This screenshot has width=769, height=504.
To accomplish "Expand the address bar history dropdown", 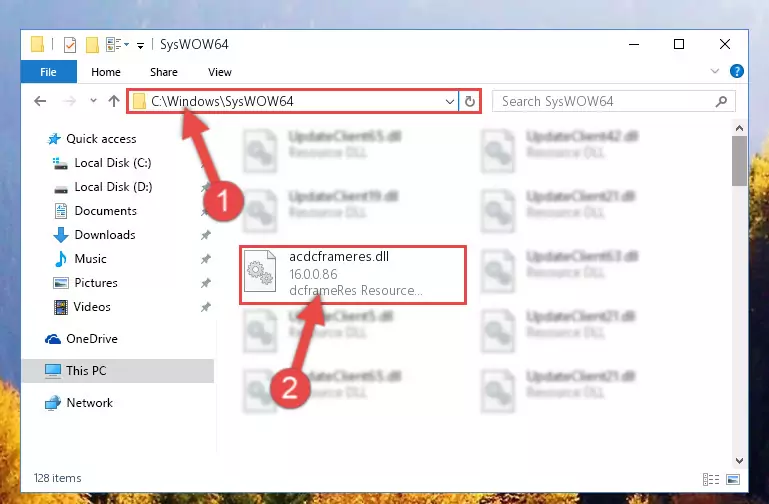I will 449,101.
